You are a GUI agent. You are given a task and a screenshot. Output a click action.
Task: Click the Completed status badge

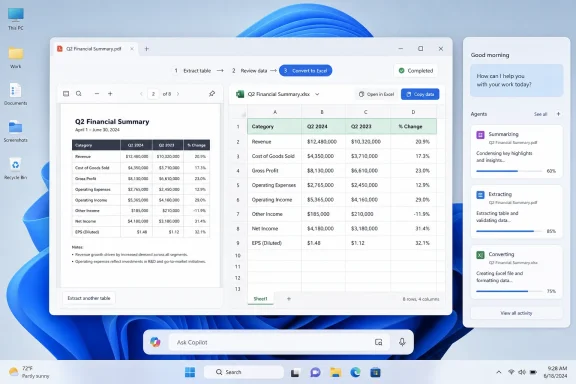click(416, 71)
